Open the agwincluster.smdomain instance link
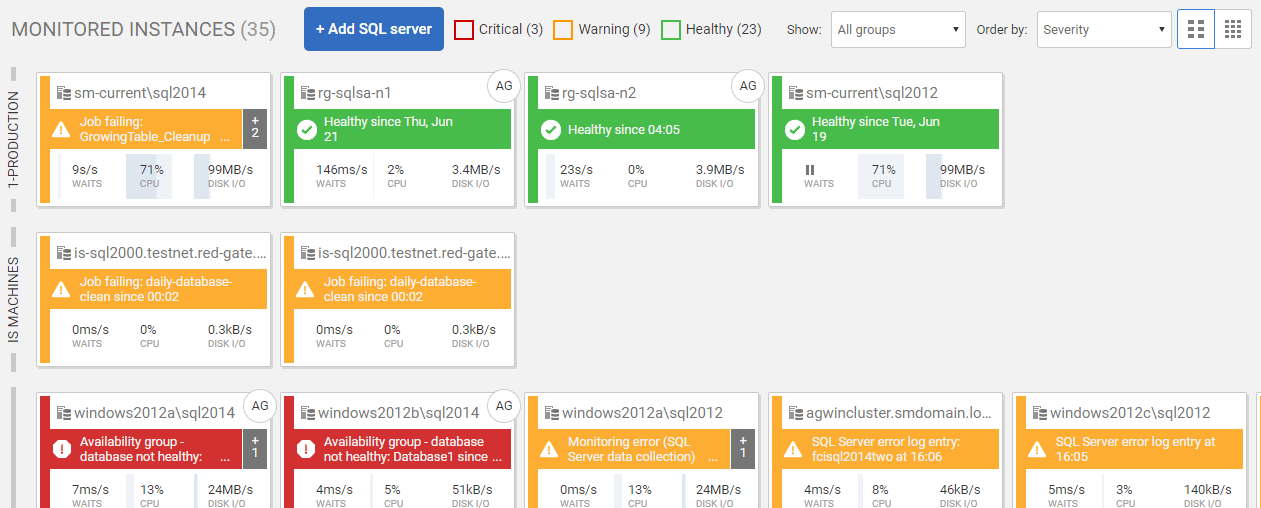This screenshot has height=508, width=1261. point(899,413)
